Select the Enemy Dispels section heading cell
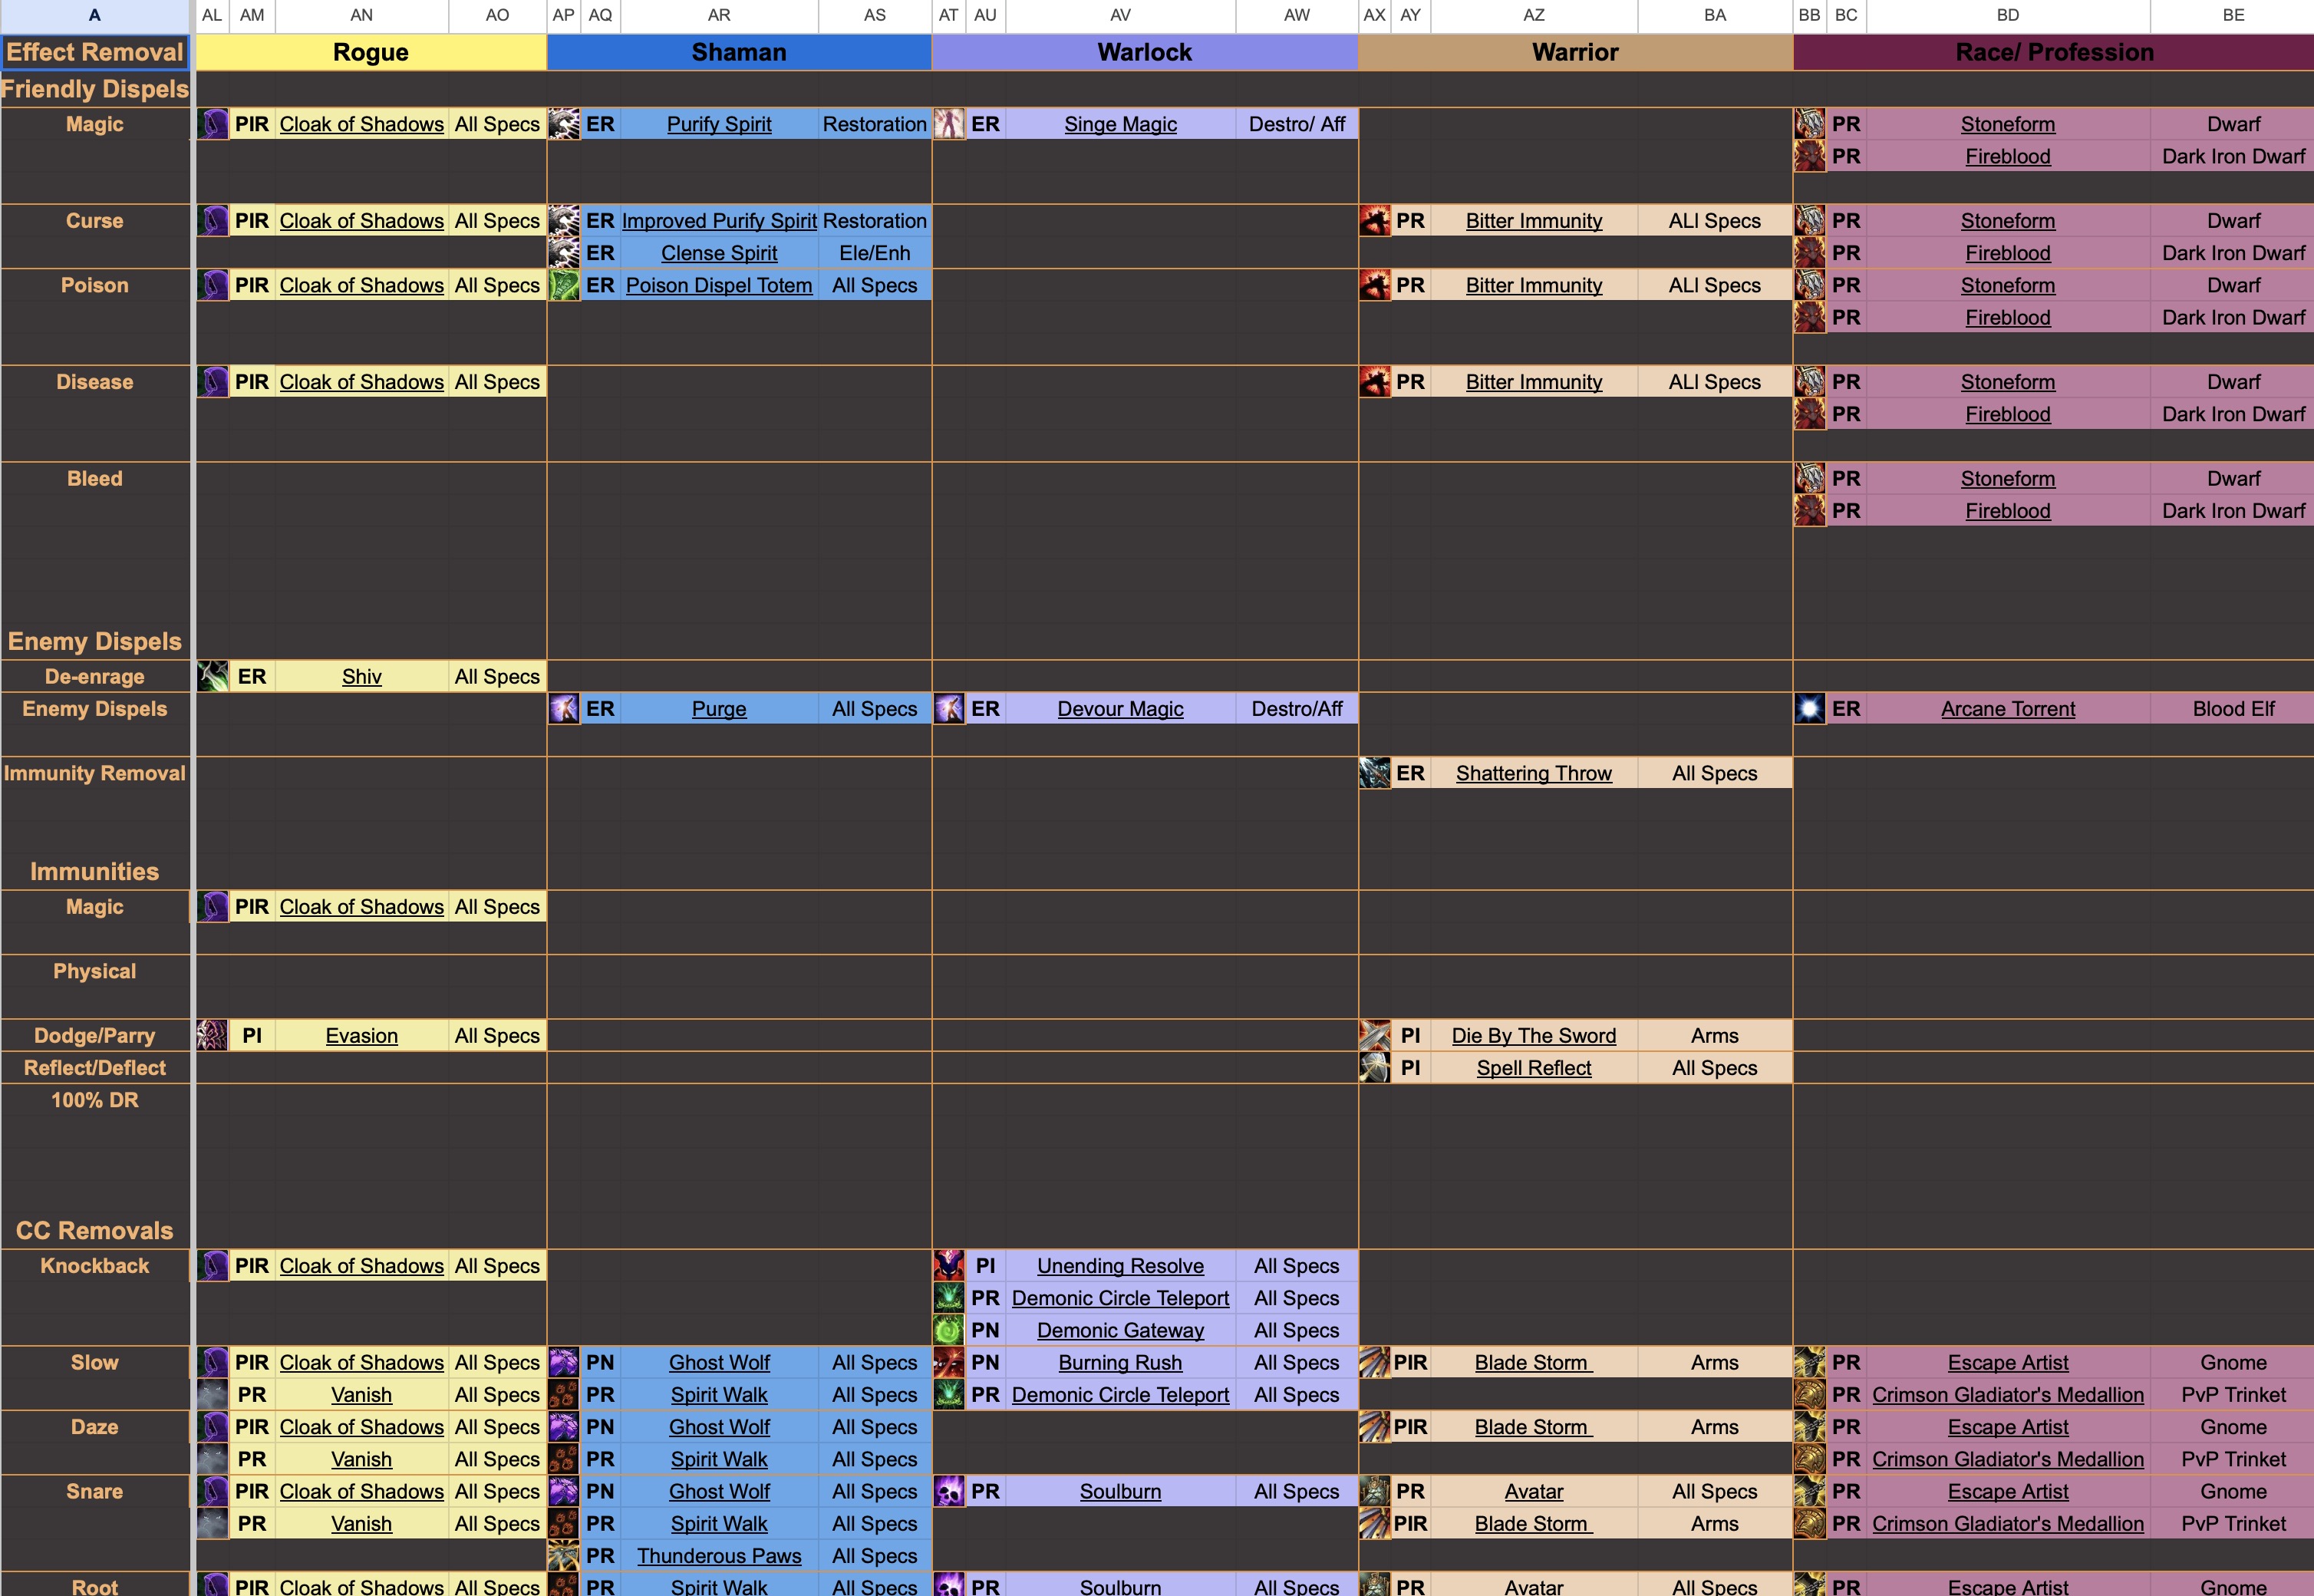The image size is (2314, 1596). click(94, 641)
